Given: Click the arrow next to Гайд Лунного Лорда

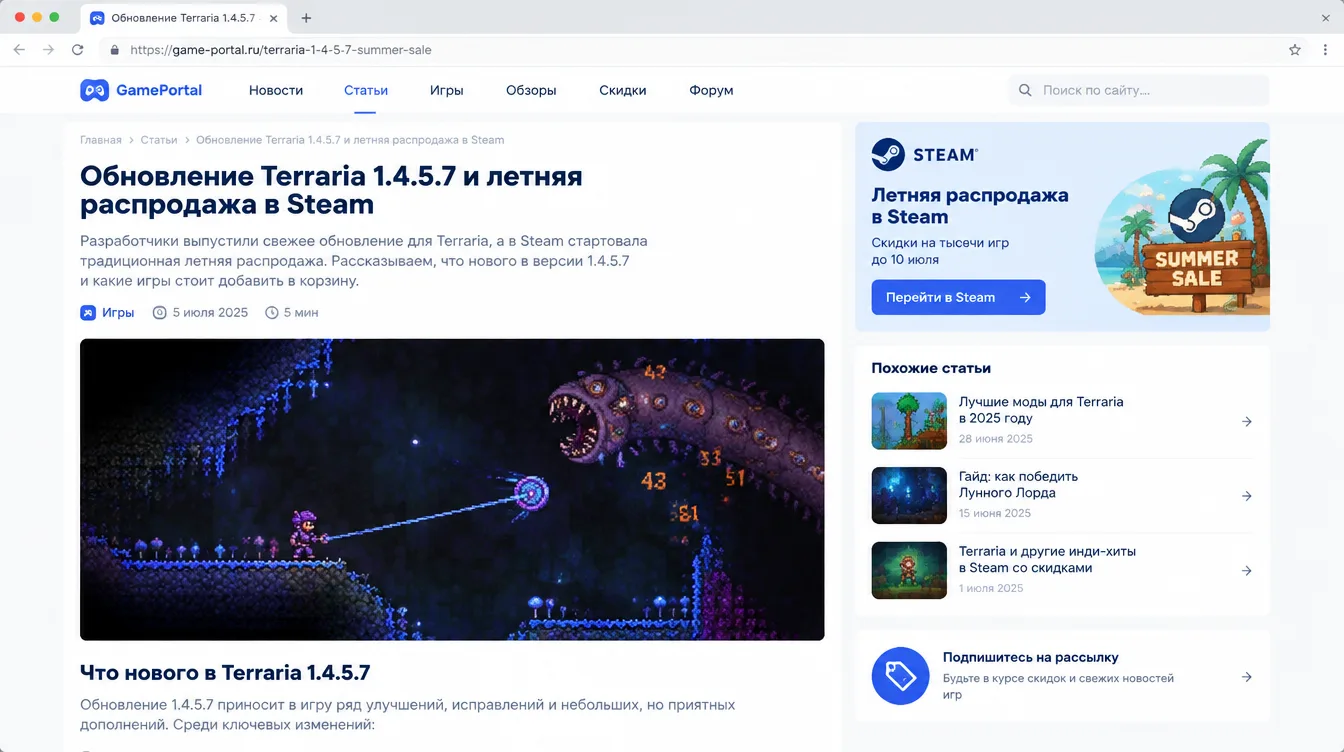Looking at the screenshot, I should pyautogui.click(x=1247, y=496).
